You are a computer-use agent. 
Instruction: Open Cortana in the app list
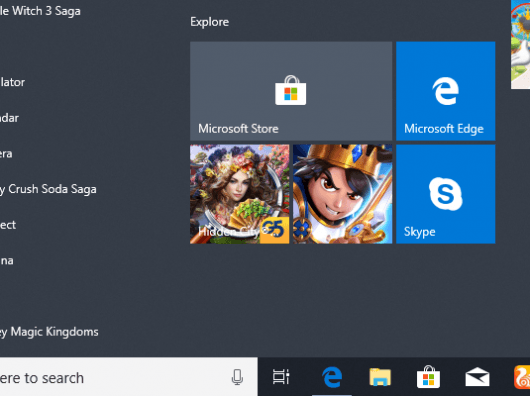click(7, 261)
